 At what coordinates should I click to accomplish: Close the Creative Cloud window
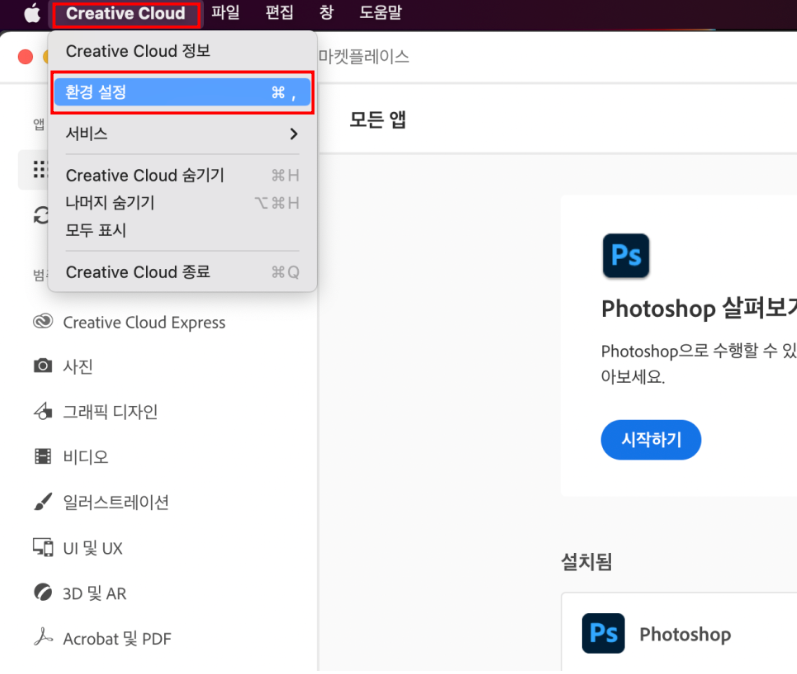pos(25,56)
